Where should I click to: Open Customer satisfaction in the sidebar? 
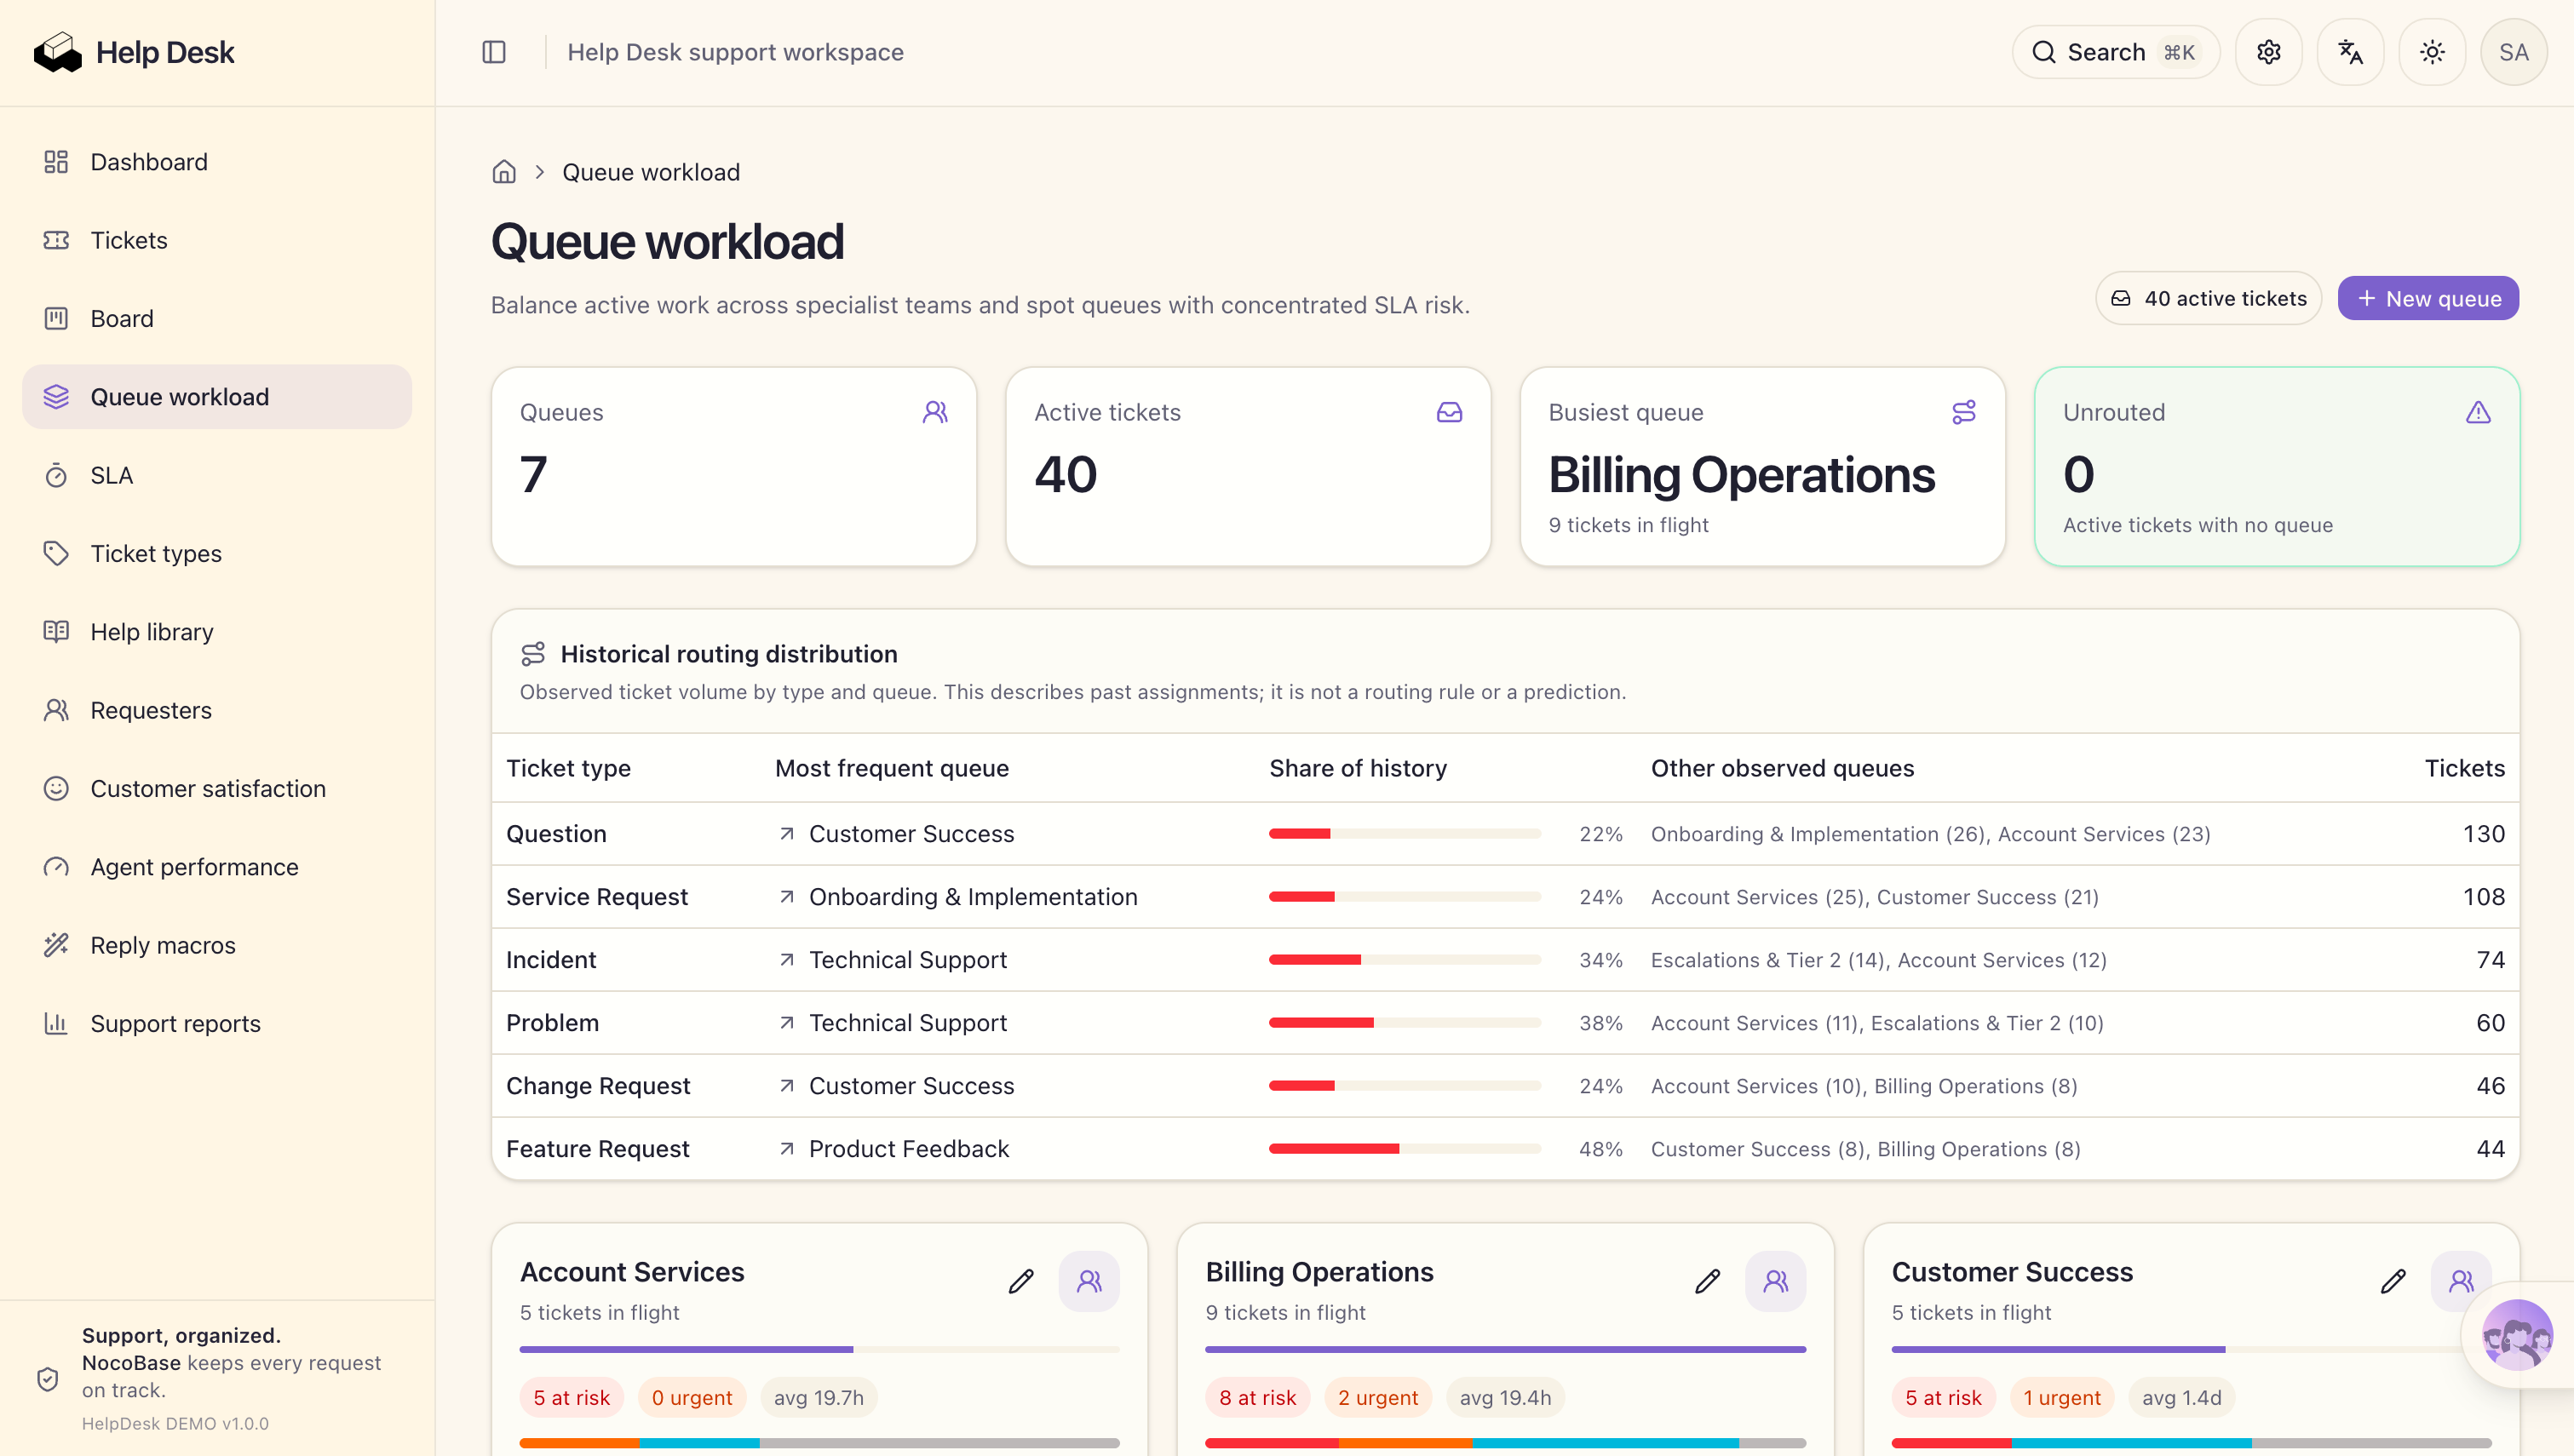point(217,788)
